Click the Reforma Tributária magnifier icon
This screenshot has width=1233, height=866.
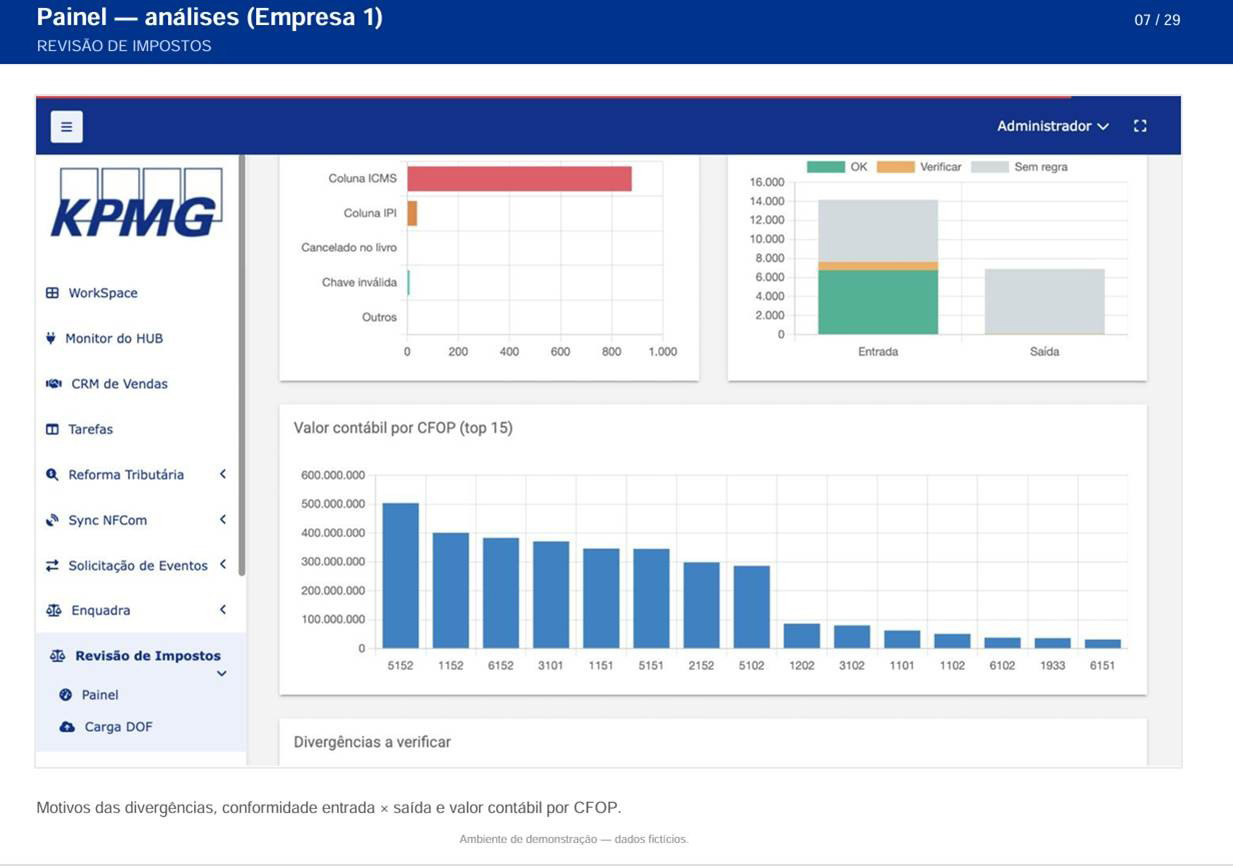(52, 475)
